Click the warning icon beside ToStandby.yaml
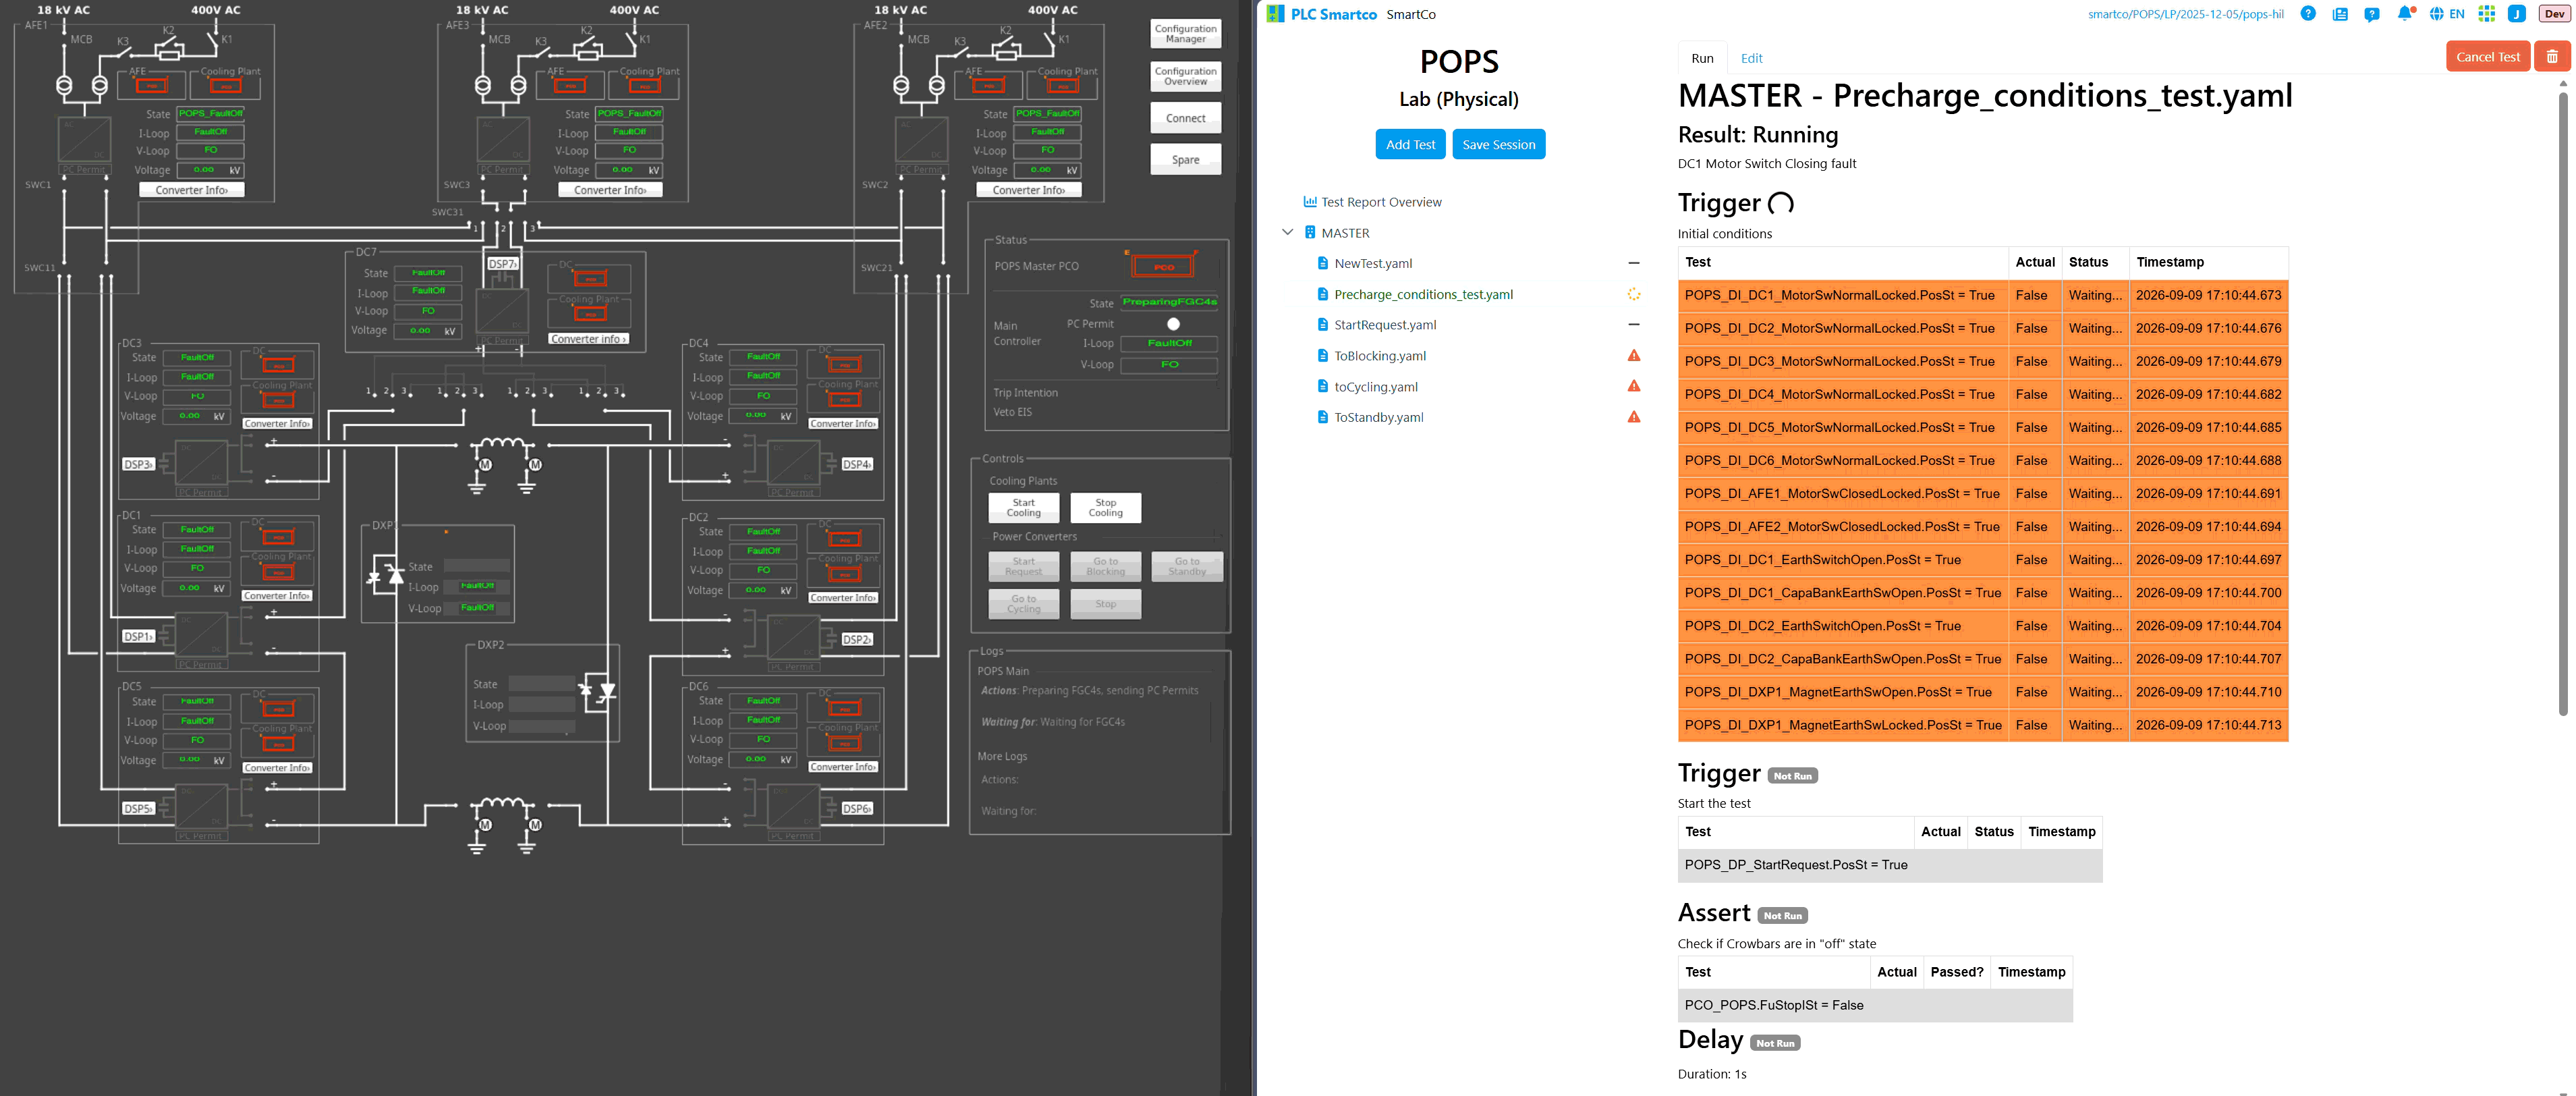Viewport: 2576px width, 1096px height. point(1634,417)
